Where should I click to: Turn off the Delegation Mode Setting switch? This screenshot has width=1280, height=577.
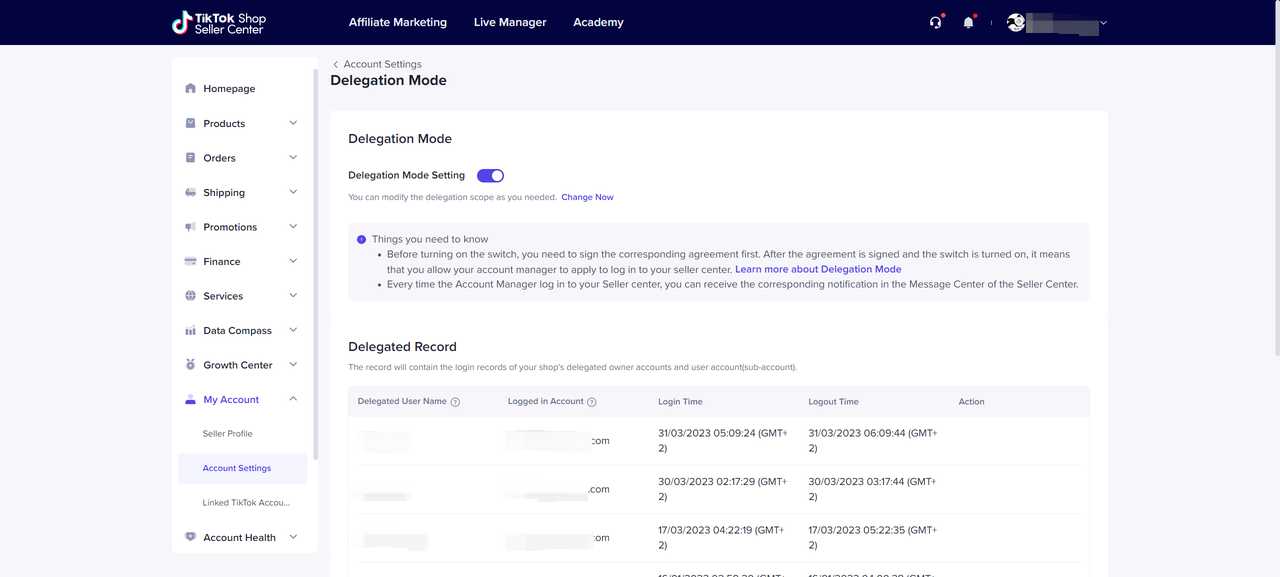[490, 176]
